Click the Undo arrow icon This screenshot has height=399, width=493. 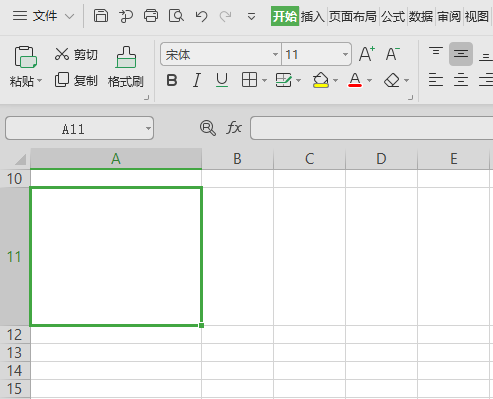coord(201,16)
